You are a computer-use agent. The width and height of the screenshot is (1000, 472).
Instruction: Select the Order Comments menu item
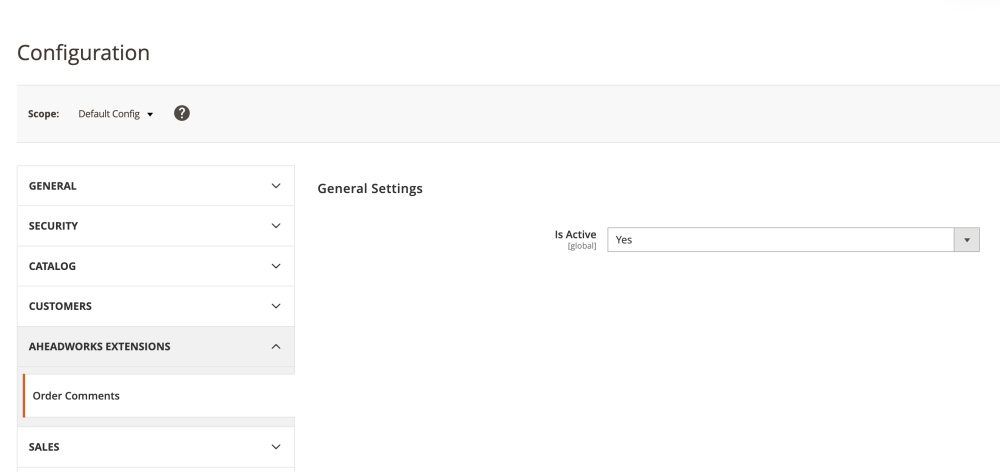click(x=159, y=396)
